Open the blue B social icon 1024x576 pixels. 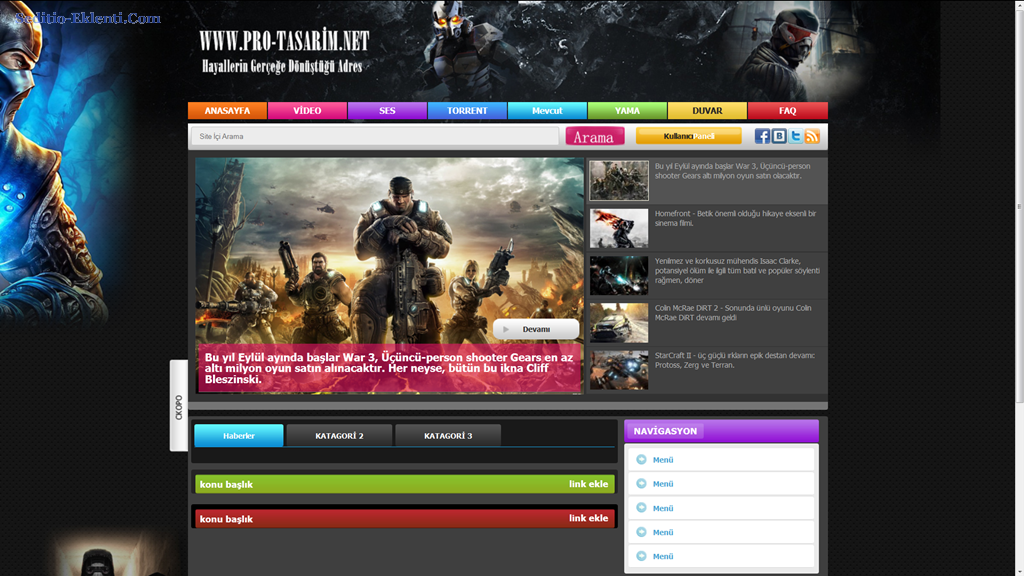coord(778,136)
